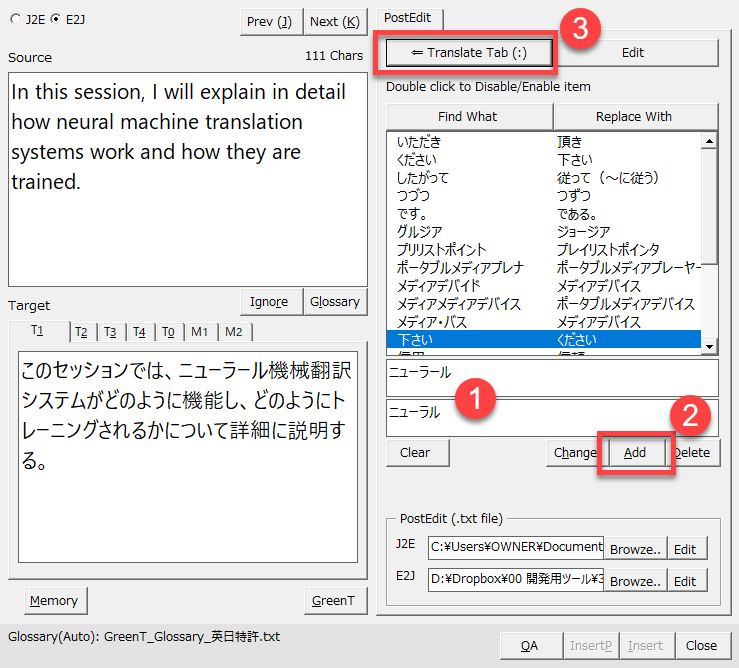Viewport: 739px width, 668px height.
Task: Run the QA check button
Action: point(529,646)
